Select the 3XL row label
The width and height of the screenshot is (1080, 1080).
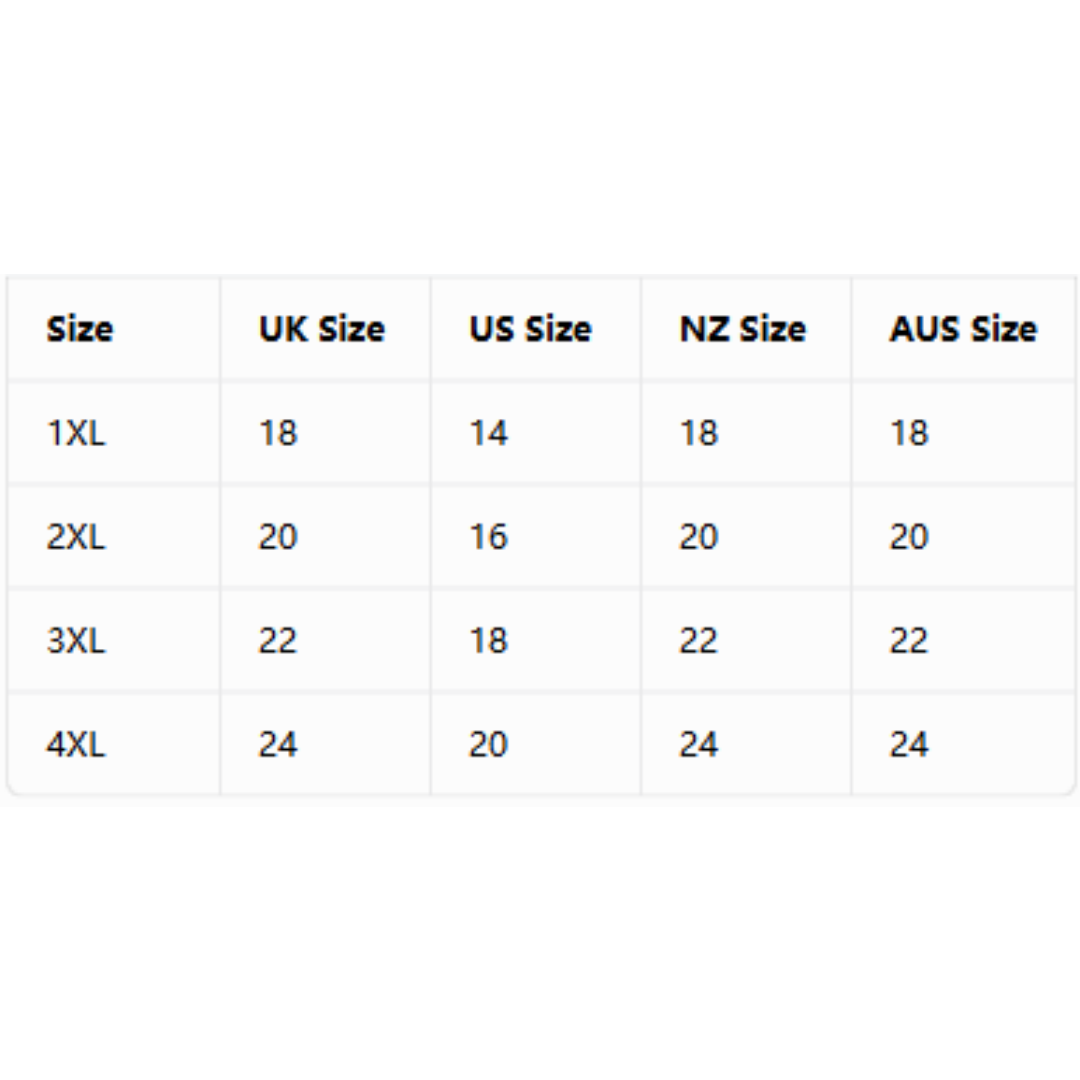[76, 641]
